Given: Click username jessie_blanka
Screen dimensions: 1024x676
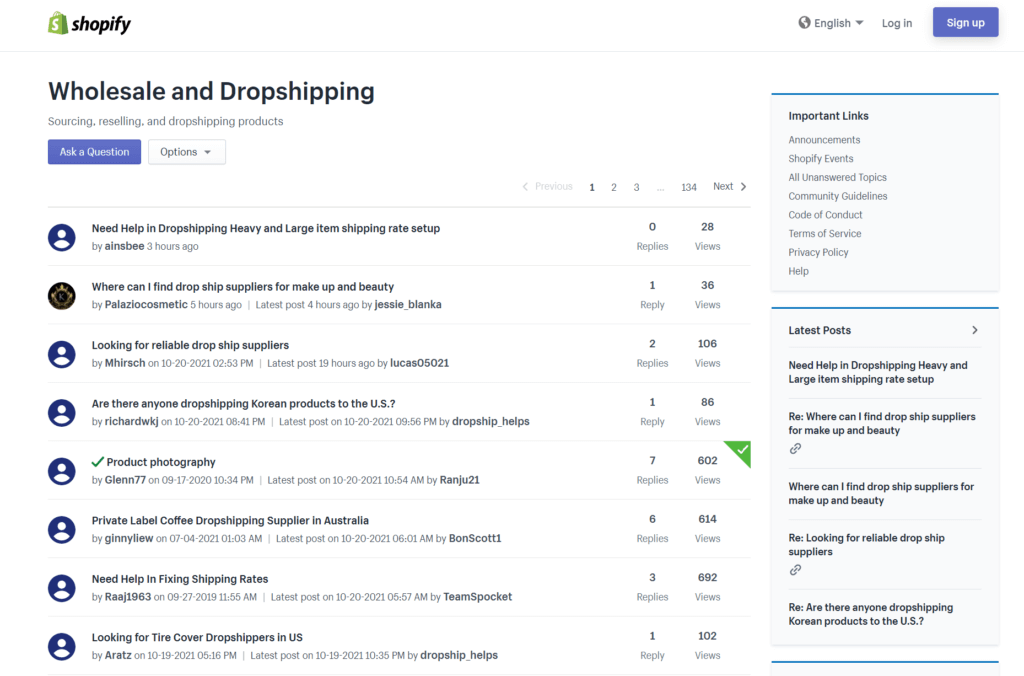Looking at the screenshot, I should (x=408, y=304).
